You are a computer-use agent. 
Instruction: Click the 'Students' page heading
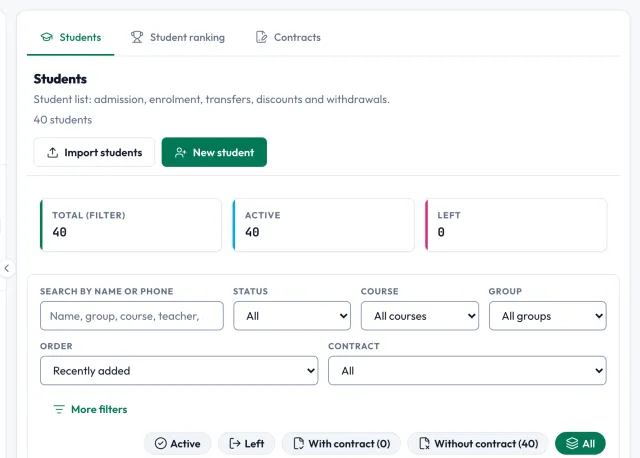pos(60,79)
